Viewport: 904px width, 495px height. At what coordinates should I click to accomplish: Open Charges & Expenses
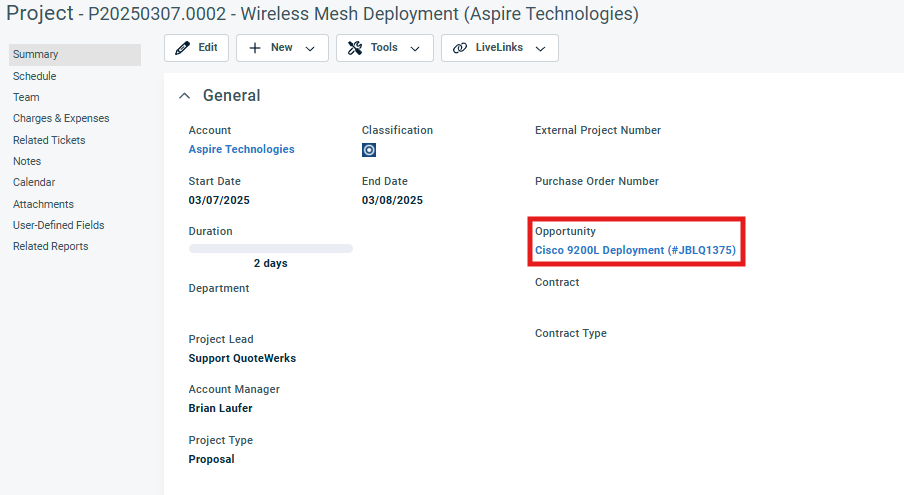(x=61, y=118)
